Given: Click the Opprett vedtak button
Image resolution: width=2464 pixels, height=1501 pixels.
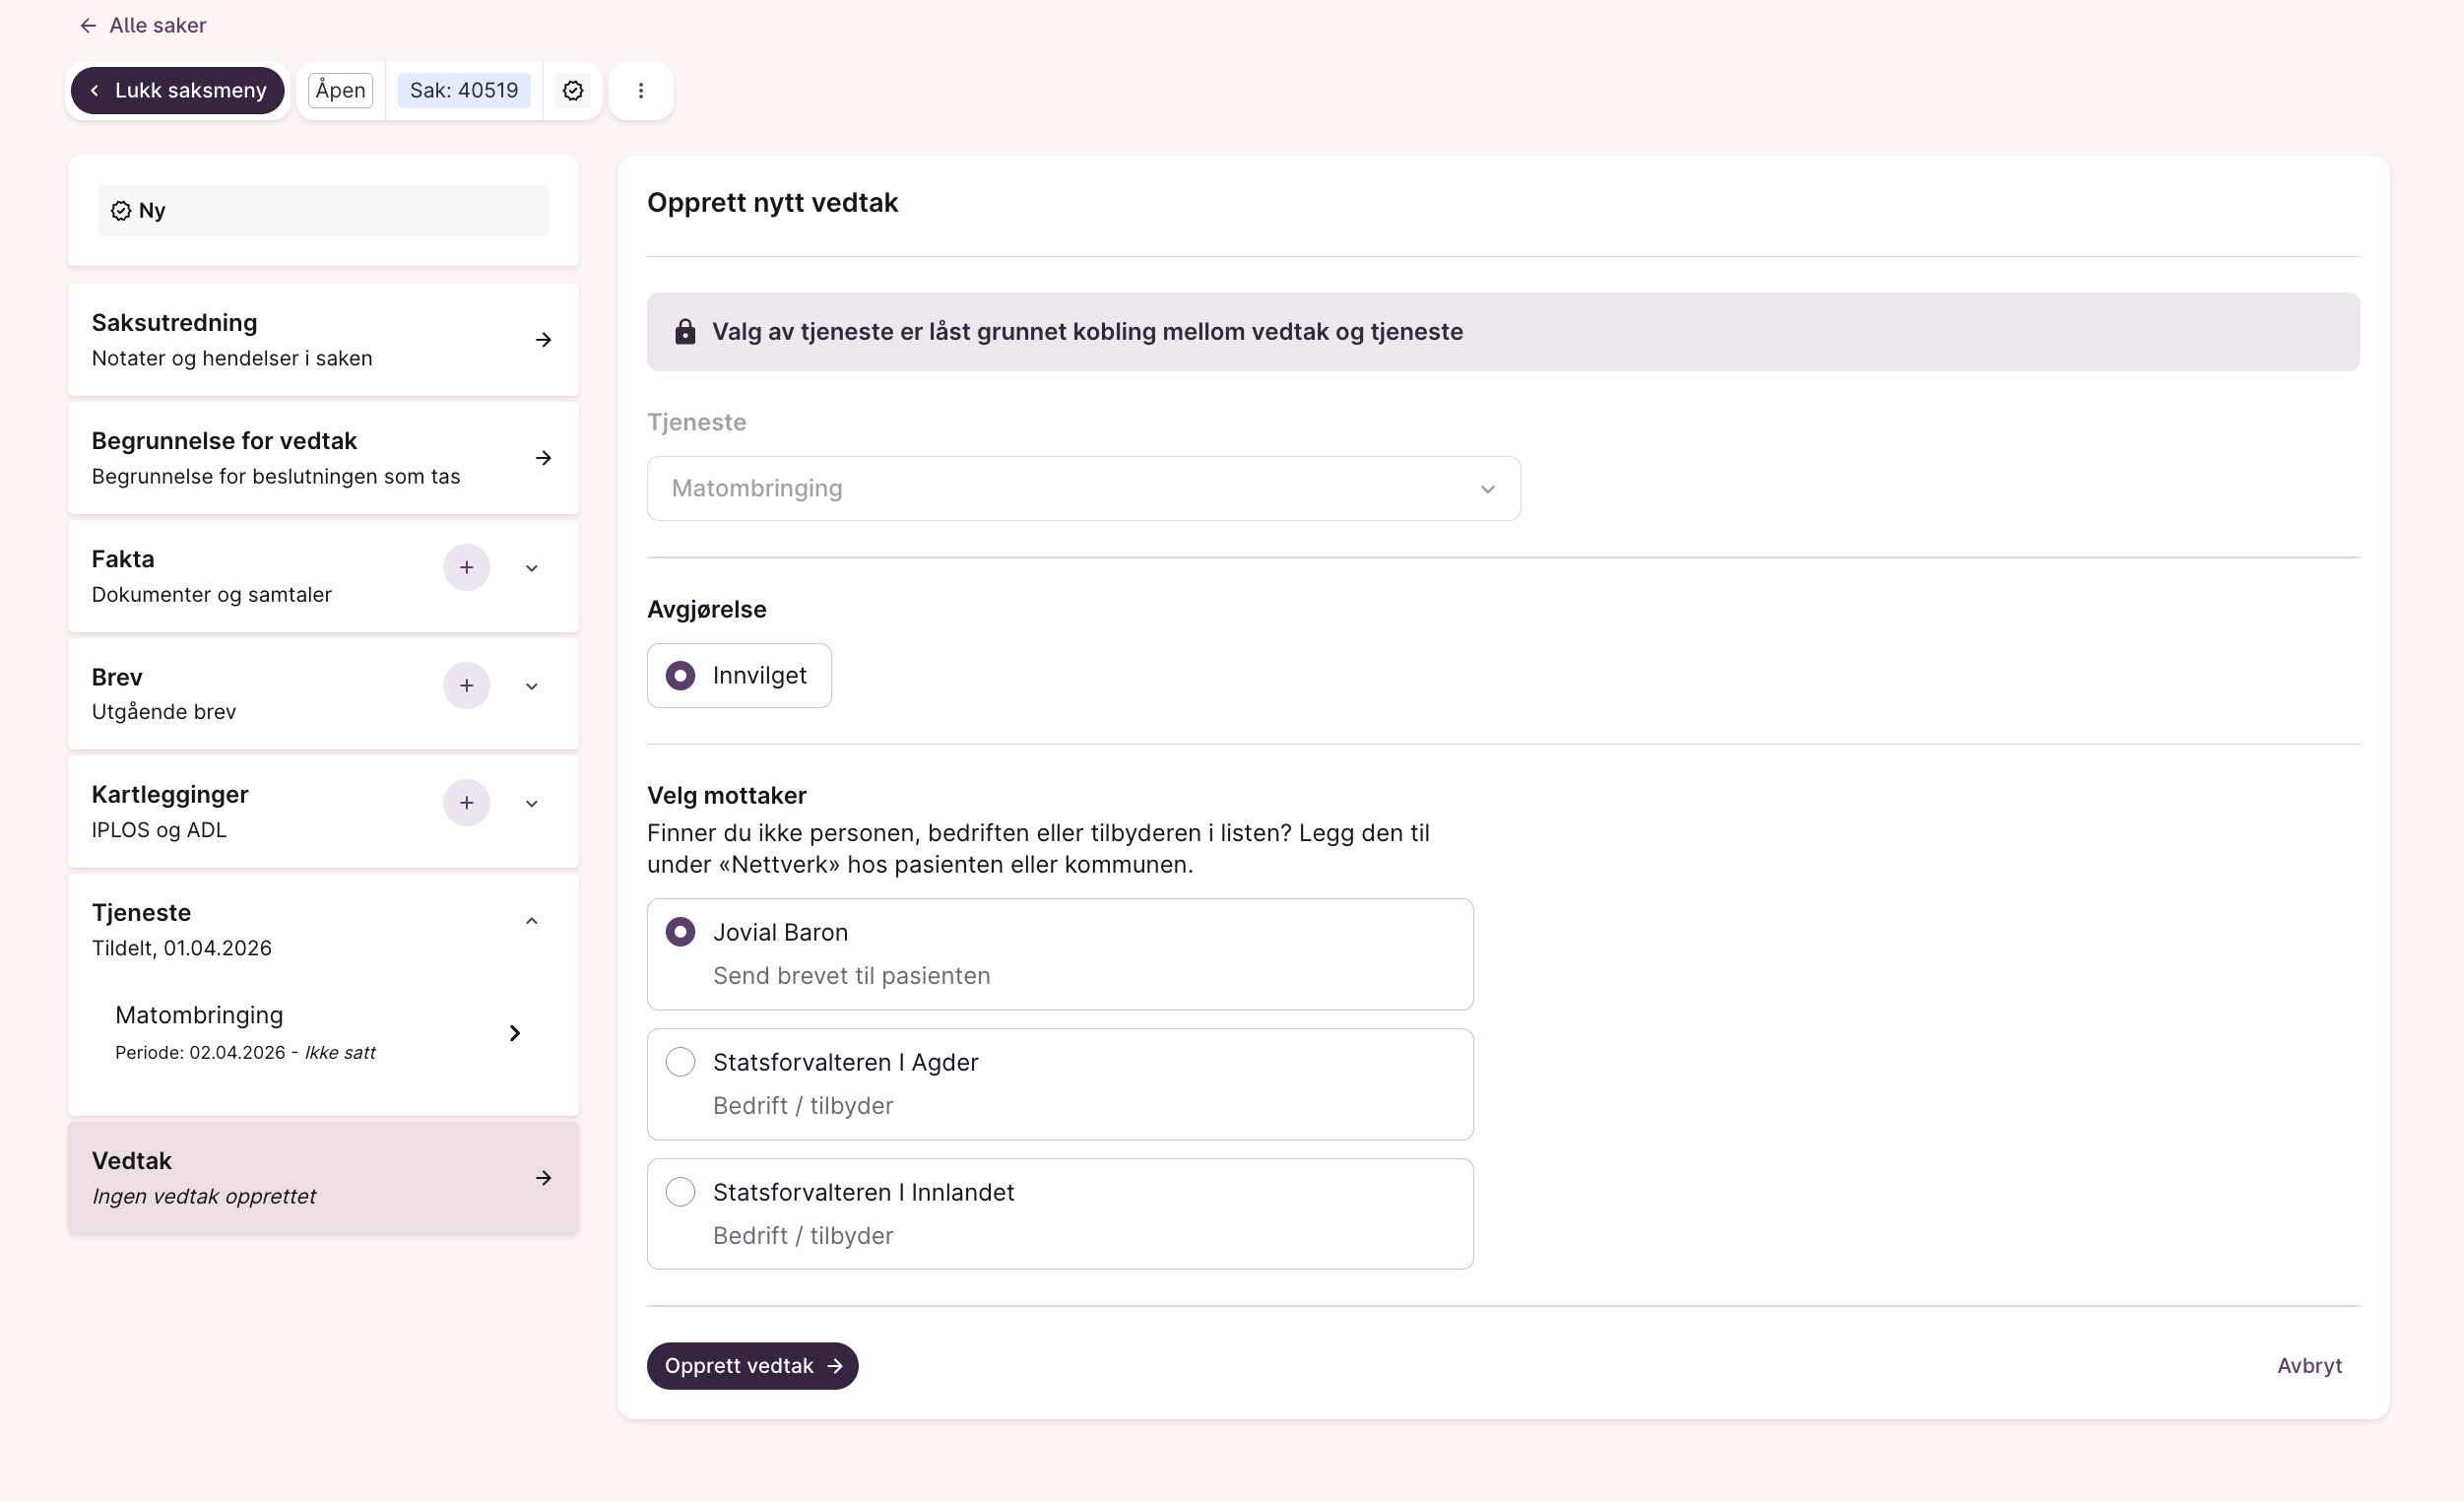Looking at the screenshot, I should pos(752,1366).
